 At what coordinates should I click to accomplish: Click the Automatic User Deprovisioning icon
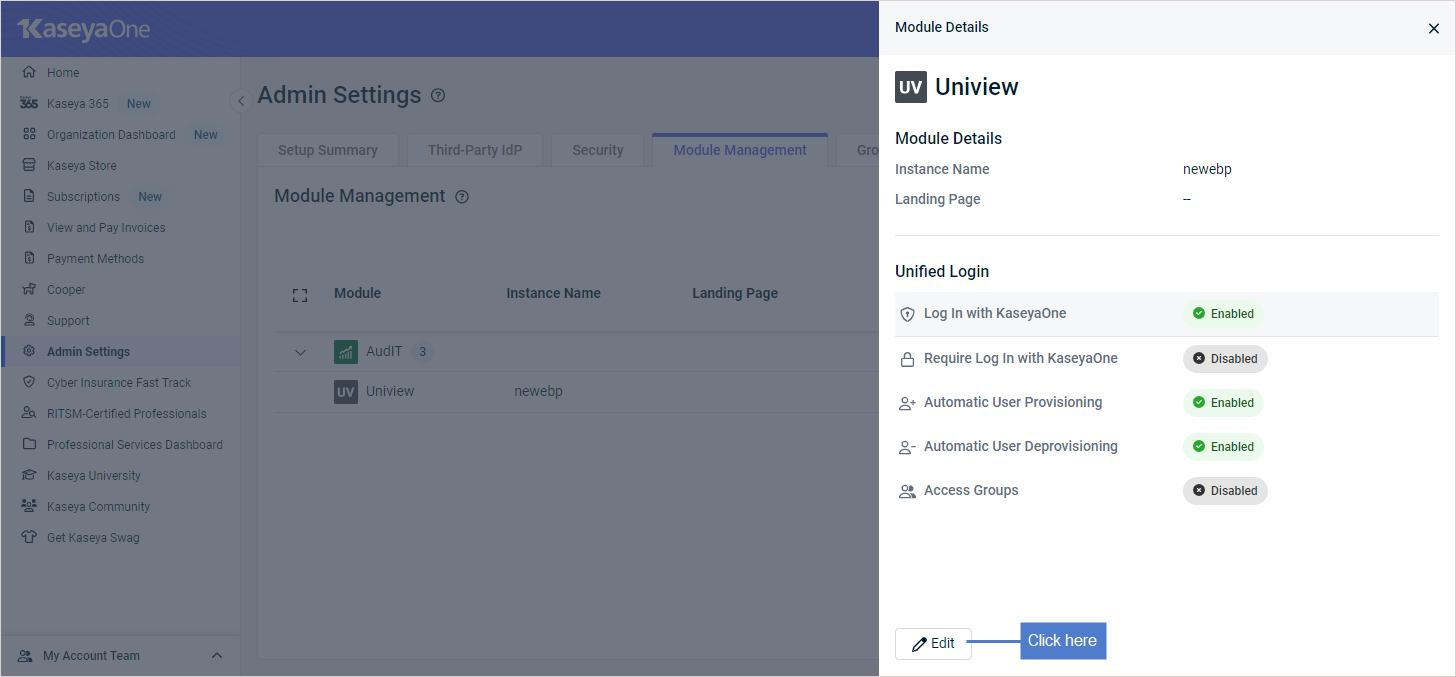coord(908,447)
